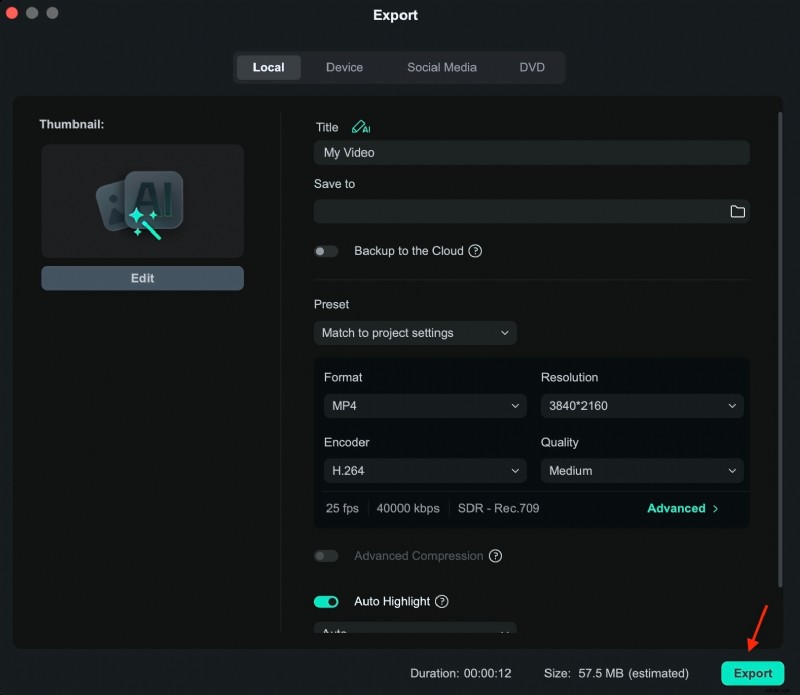Enable Backup to the Cloud

[x=326, y=251]
